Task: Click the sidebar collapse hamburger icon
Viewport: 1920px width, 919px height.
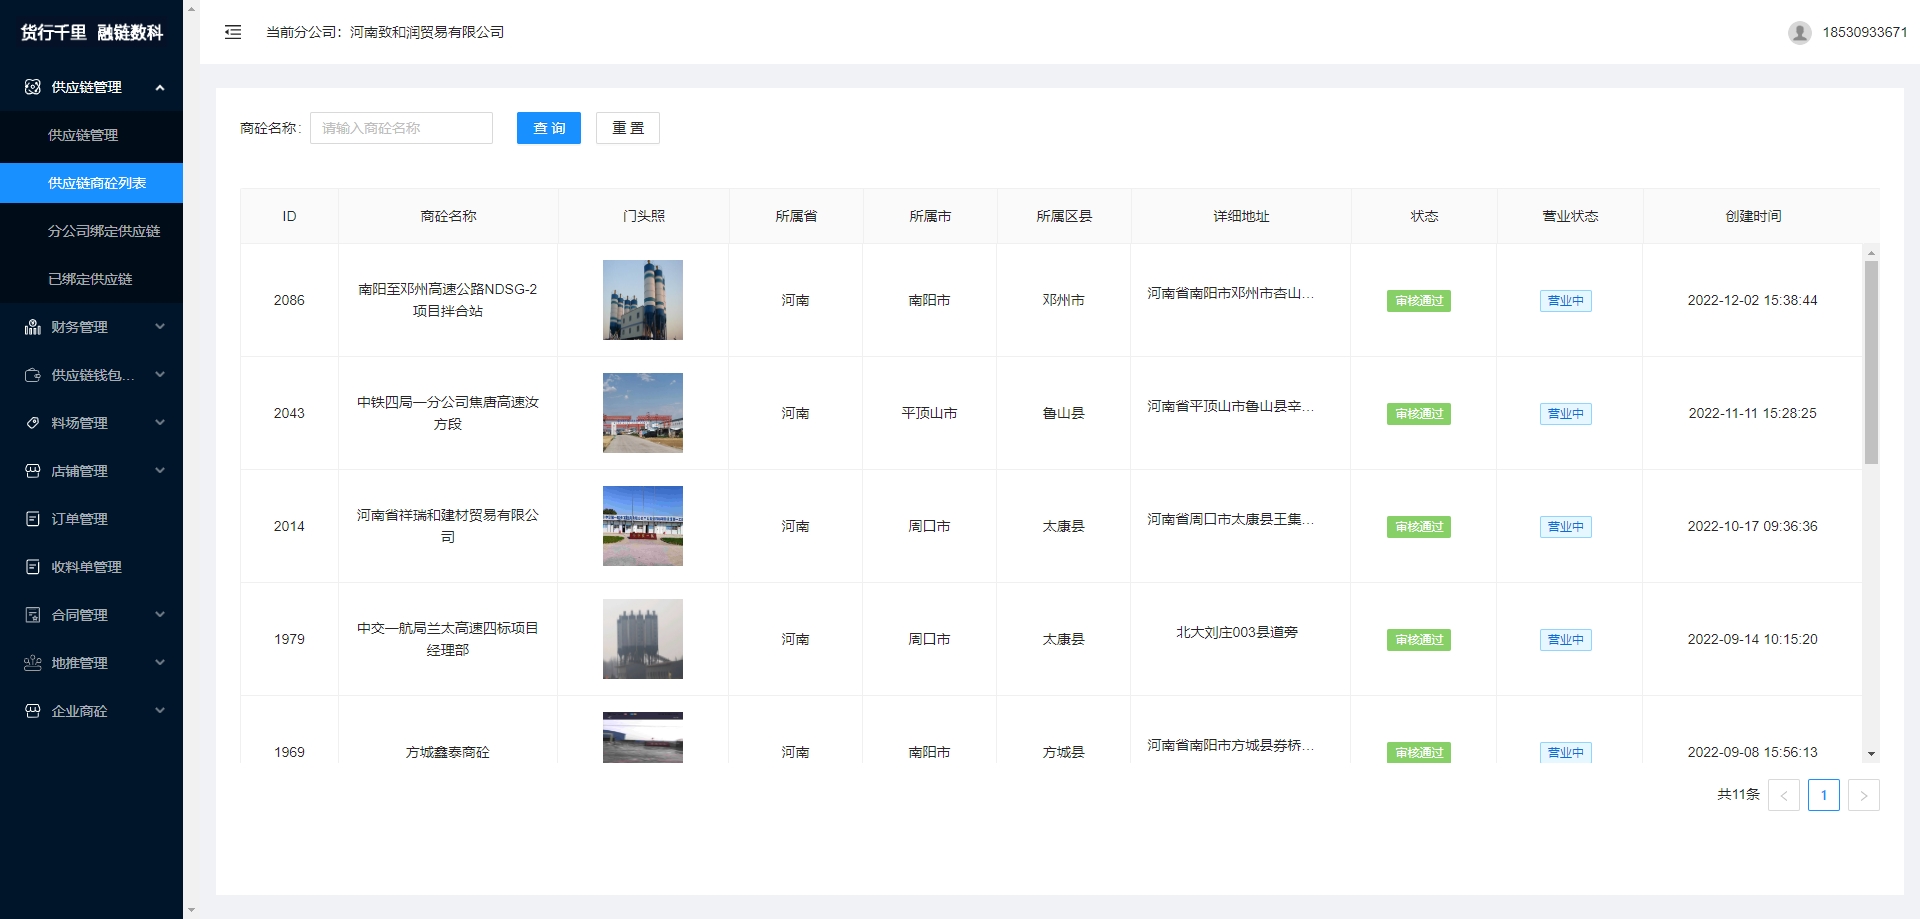Action: (233, 32)
